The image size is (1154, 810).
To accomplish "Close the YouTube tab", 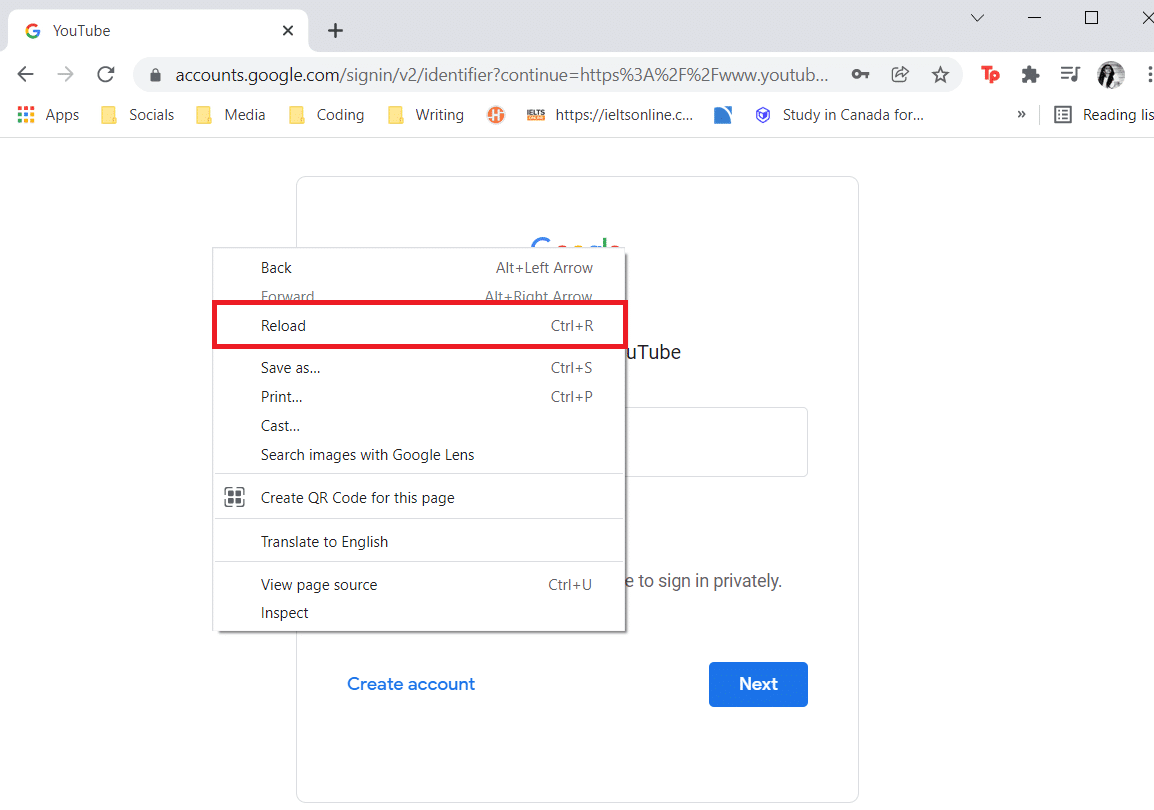I will click(x=288, y=31).
